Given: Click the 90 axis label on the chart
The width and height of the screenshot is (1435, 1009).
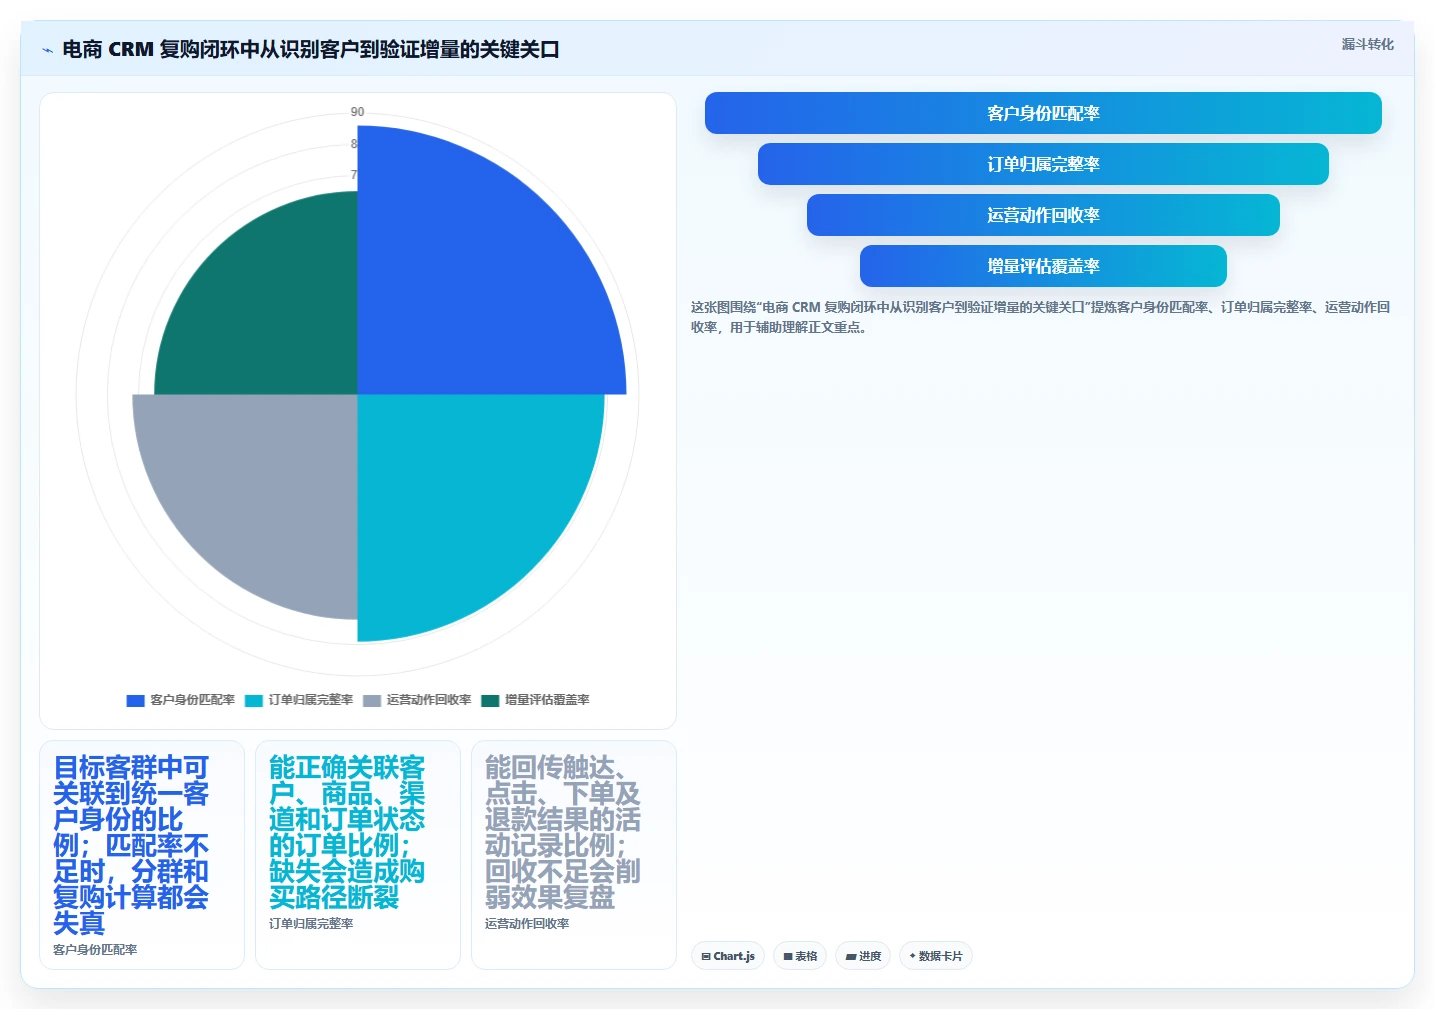Looking at the screenshot, I should pos(357,112).
